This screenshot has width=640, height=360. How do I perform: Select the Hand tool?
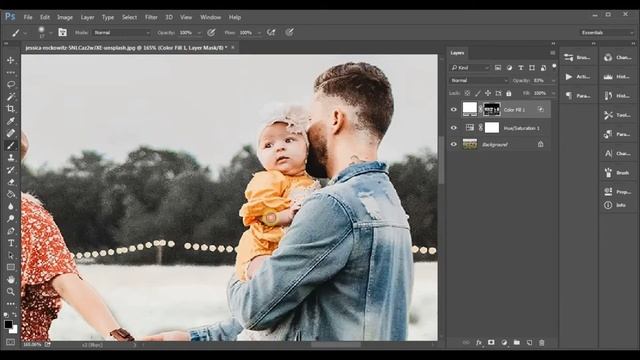(x=11, y=280)
